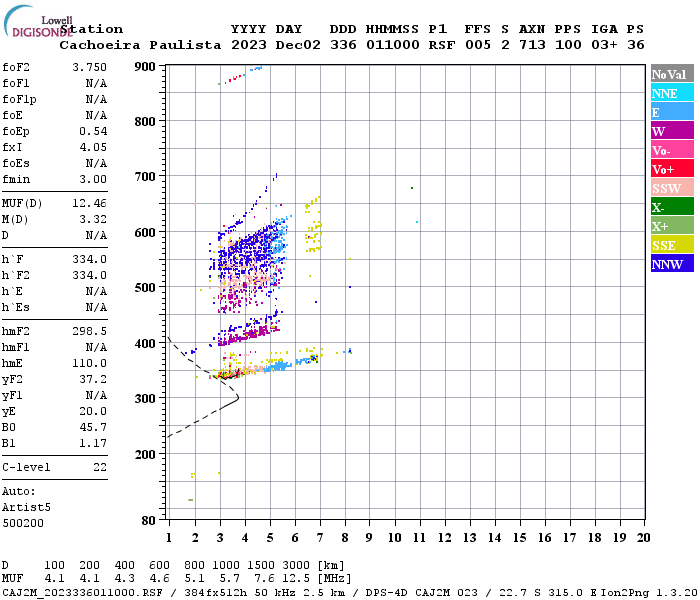
Task: Click the B1 value 1.17
Action: (x=93, y=443)
